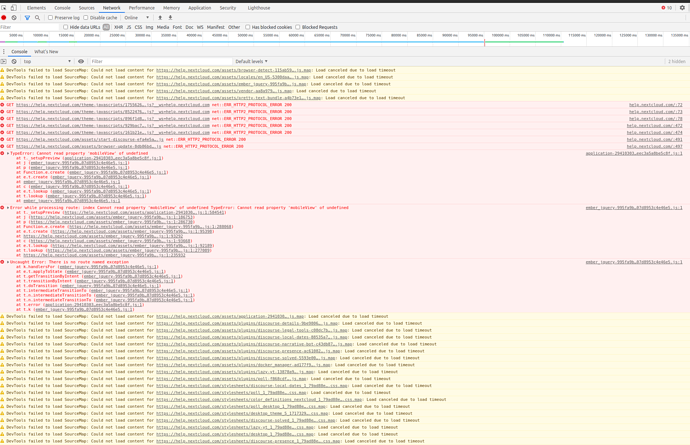Image resolution: width=690 pixels, height=445 pixels.
Task: Select the All filter type button
Action: [106, 27]
